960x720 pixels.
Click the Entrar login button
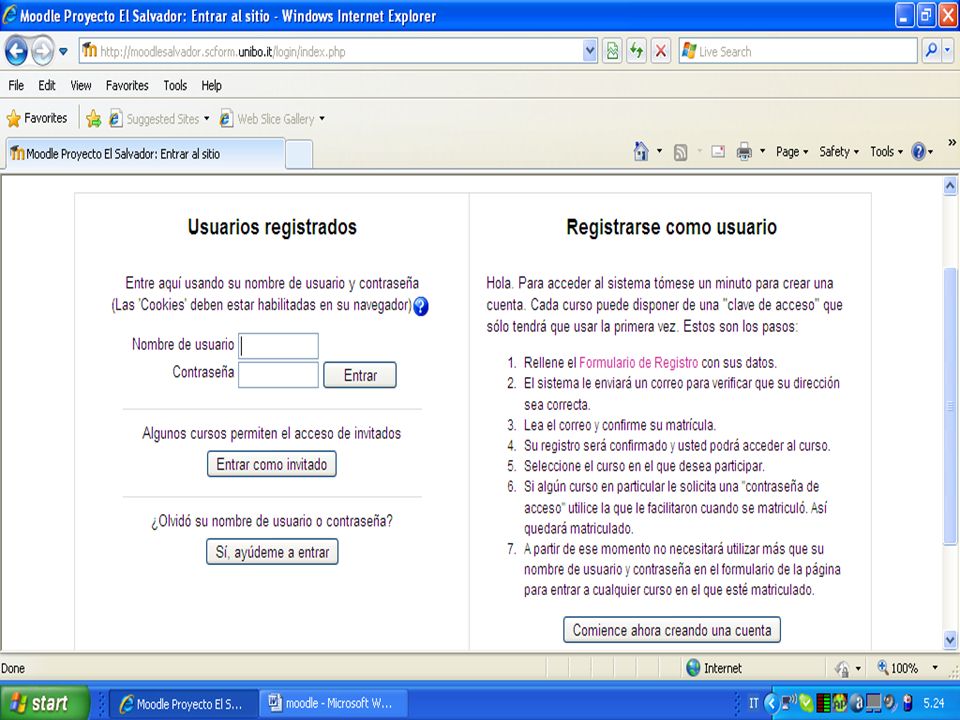pos(360,375)
